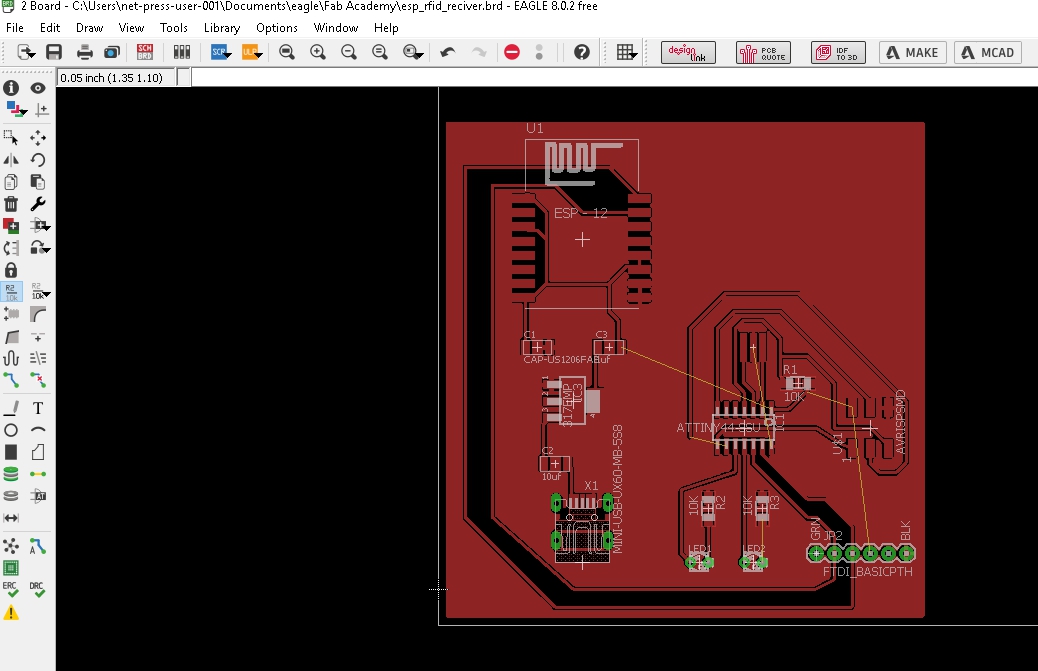Select the Circle tool

(11, 430)
